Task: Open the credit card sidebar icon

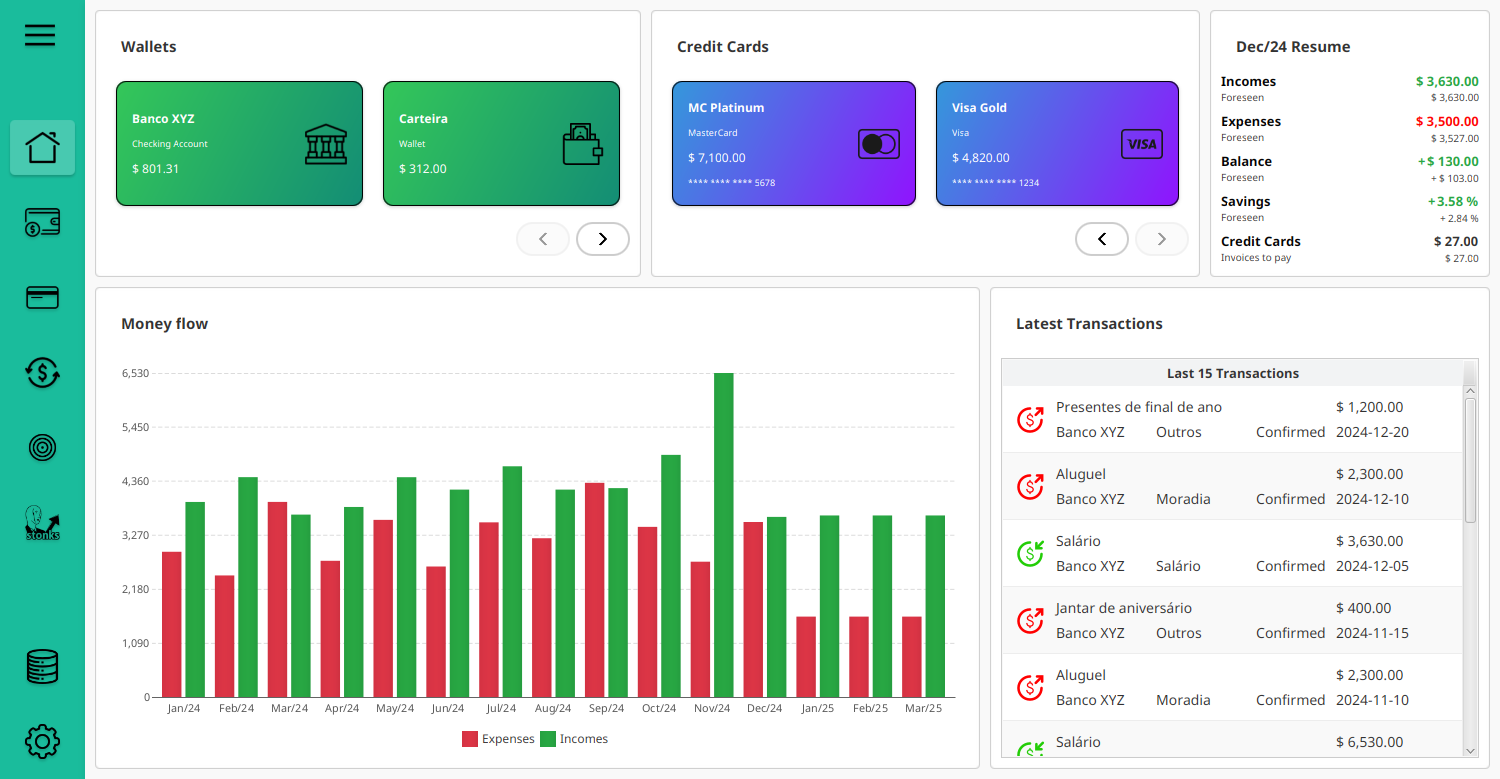Action: (42, 298)
